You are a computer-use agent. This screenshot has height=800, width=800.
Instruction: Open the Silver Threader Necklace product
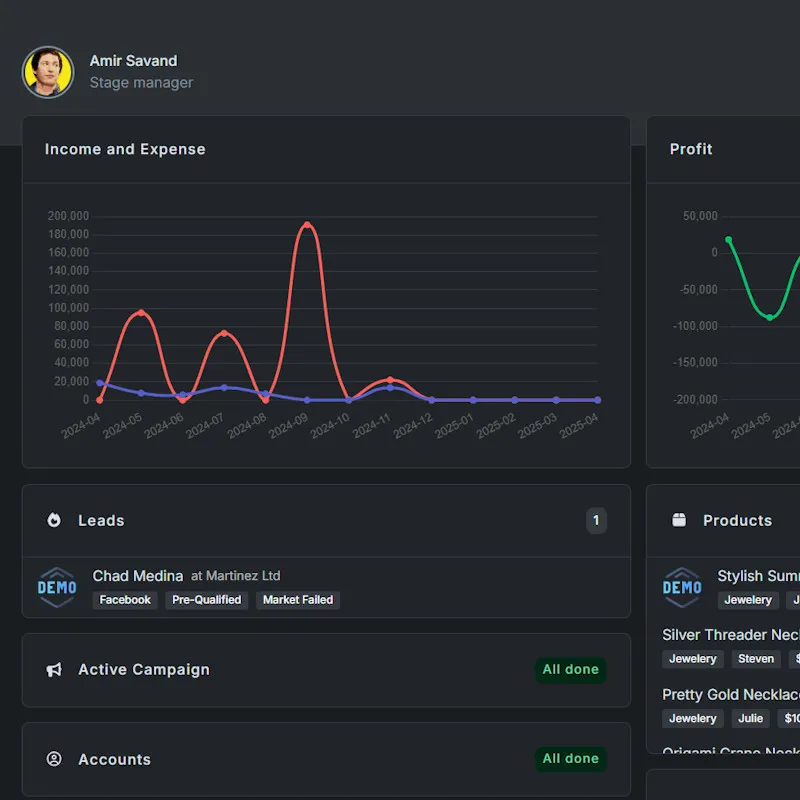[x=730, y=635]
